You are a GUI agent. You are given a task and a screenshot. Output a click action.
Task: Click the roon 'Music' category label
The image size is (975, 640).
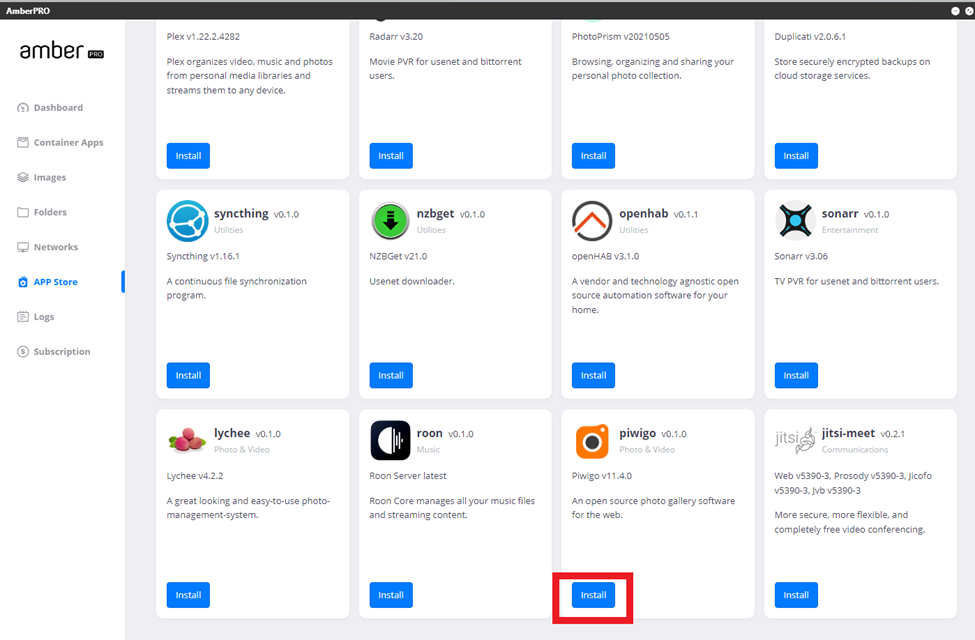point(428,450)
